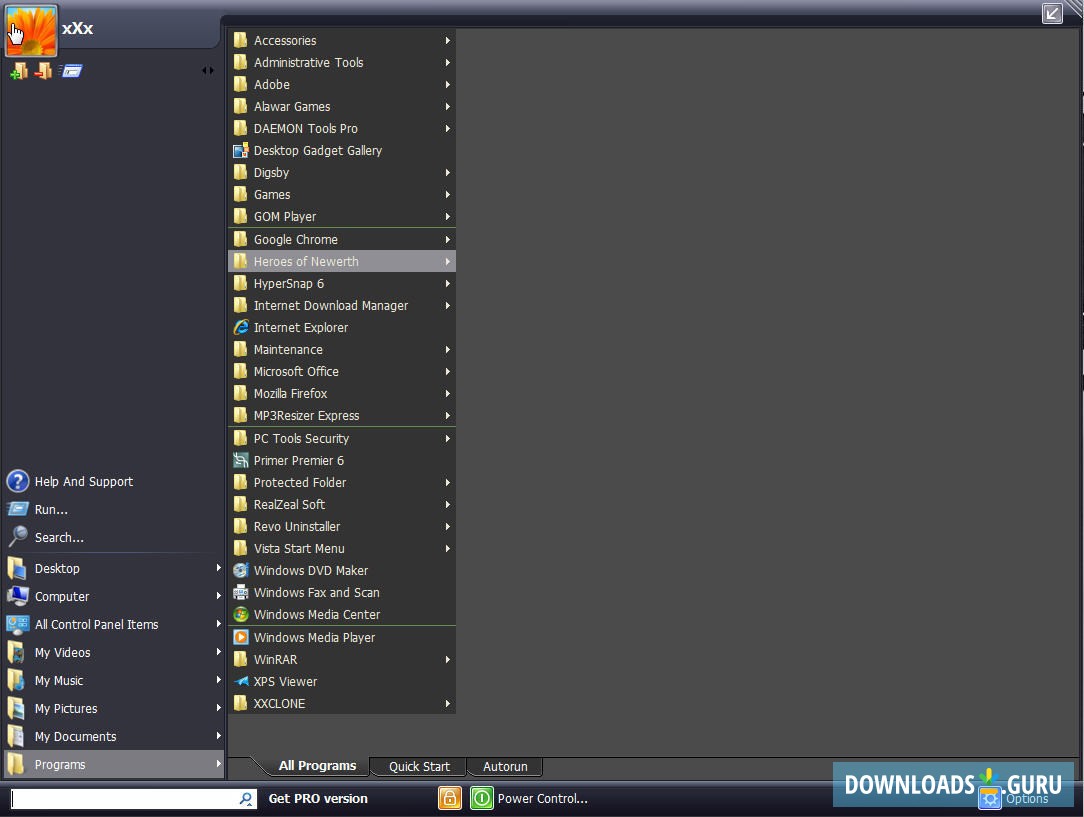This screenshot has height=817, width=1084.
Task: Open the Mozilla Firefox folder
Action: [x=342, y=393]
